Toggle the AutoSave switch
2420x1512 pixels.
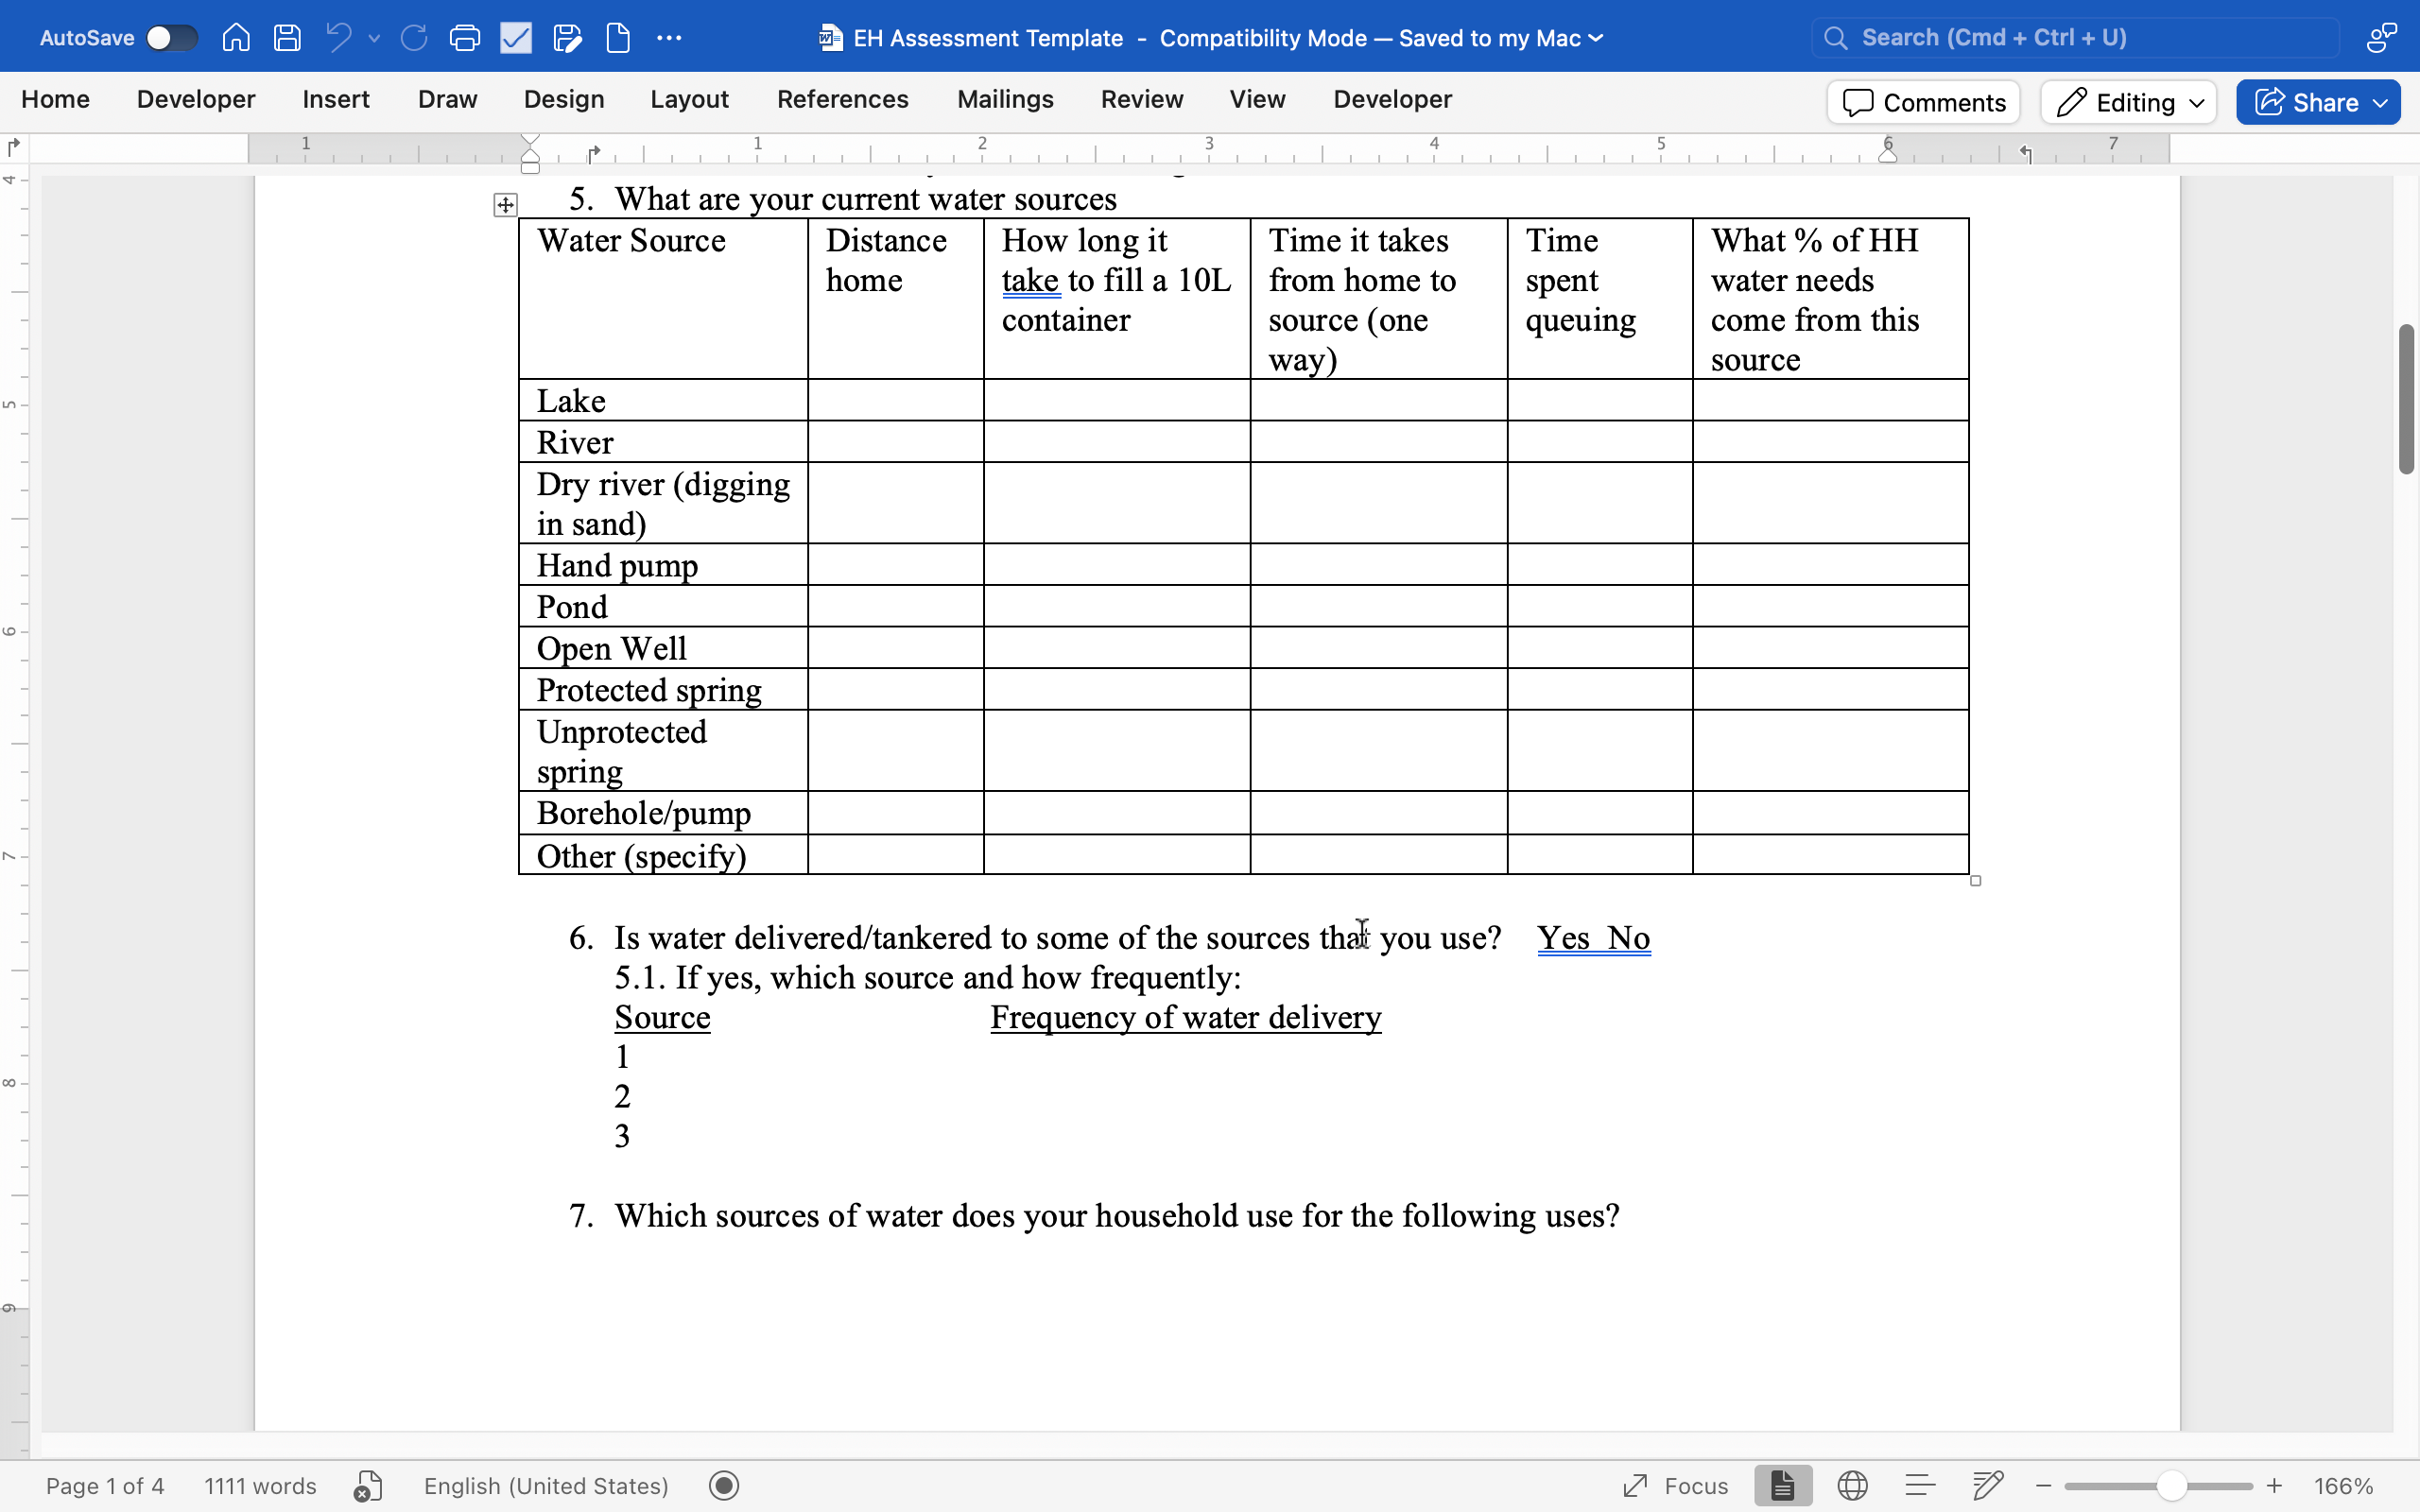170,38
